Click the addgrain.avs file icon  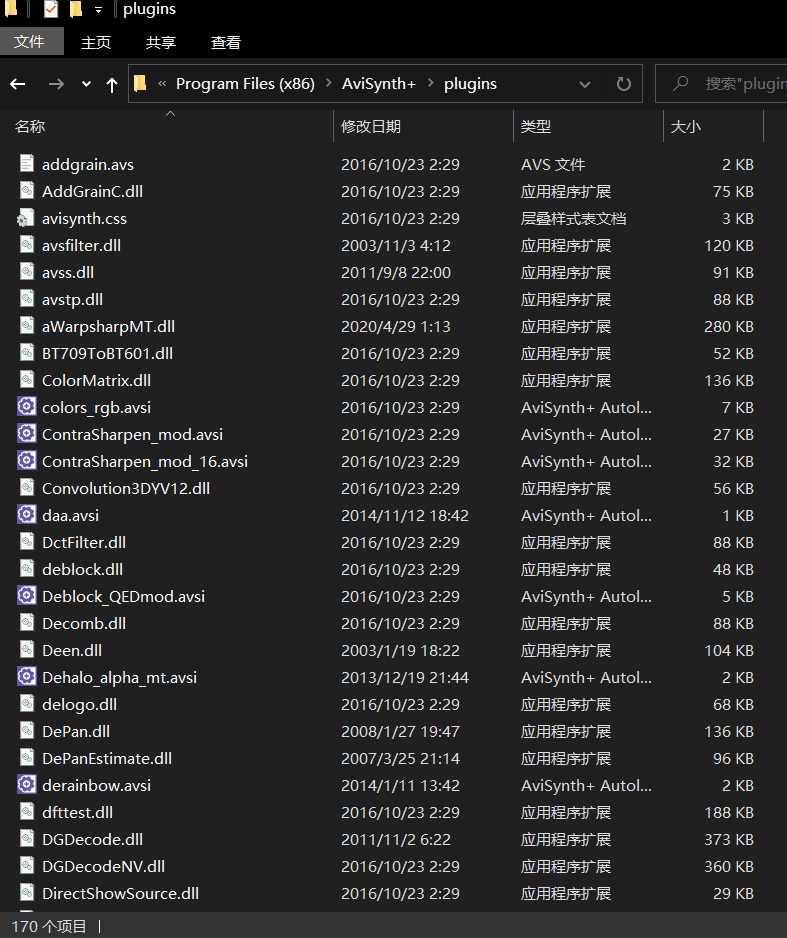pyautogui.click(x=26, y=164)
